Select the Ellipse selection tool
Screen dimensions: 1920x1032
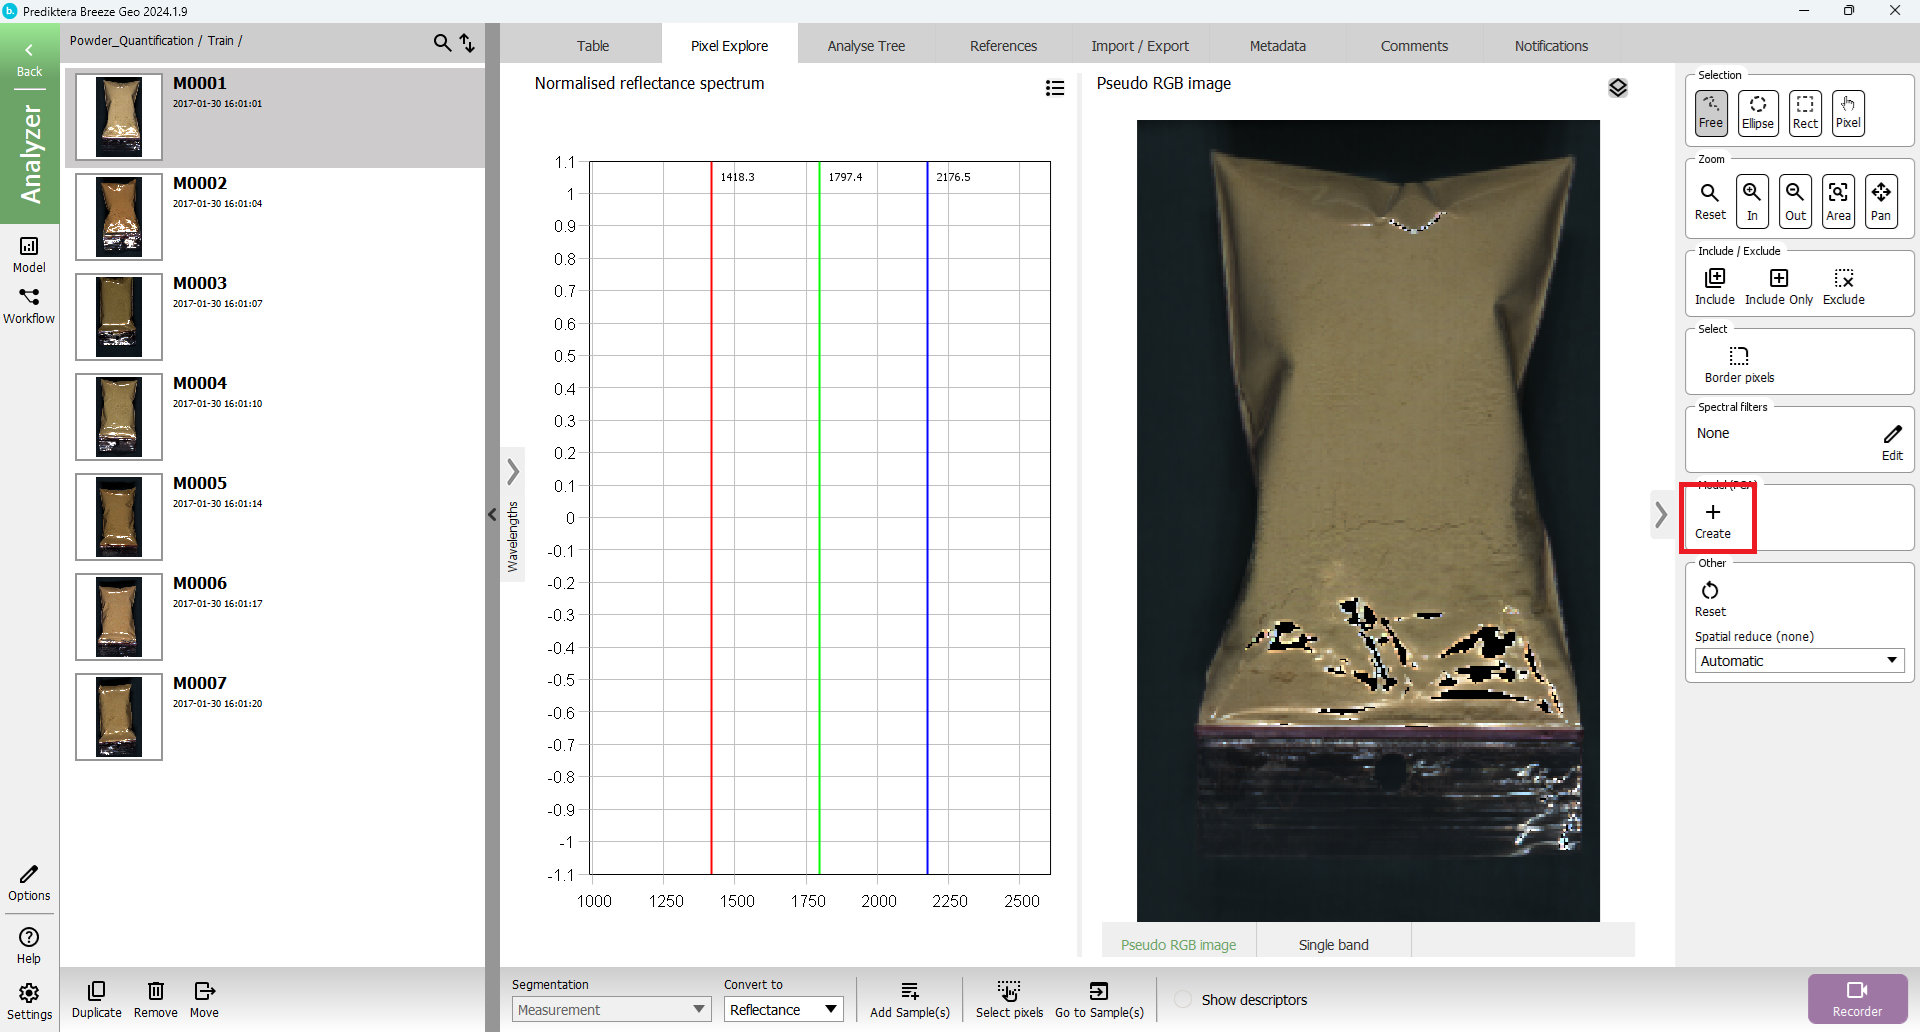(x=1757, y=112)
